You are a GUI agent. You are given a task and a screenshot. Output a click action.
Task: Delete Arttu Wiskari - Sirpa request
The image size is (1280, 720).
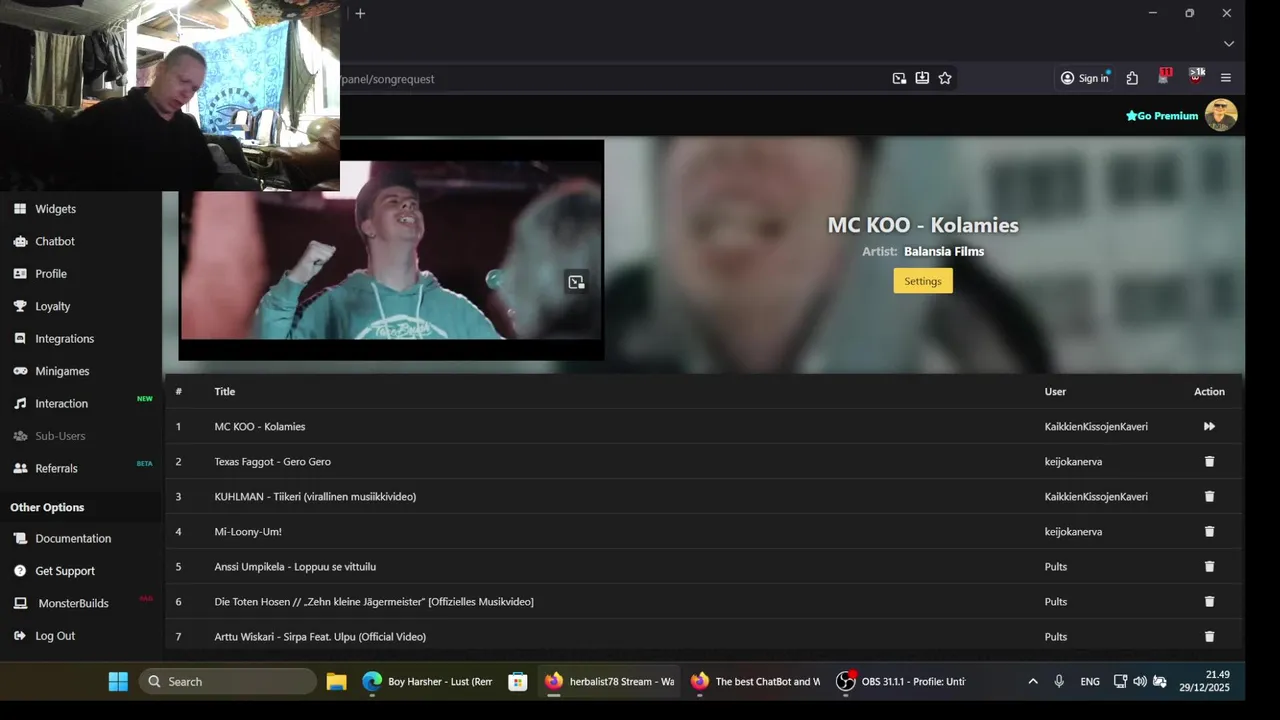pyautogui.click(x=1209, y=636)
